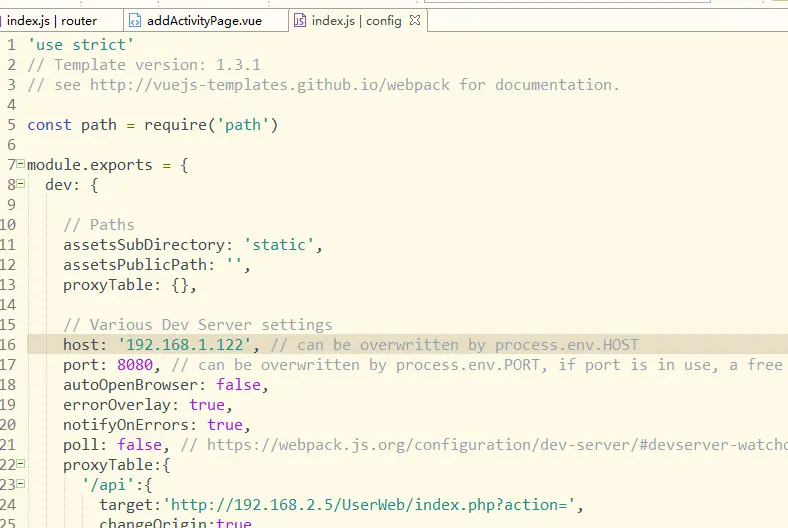Click the require('path') statement
Viewport: 788px width, 528px height.
211,125
